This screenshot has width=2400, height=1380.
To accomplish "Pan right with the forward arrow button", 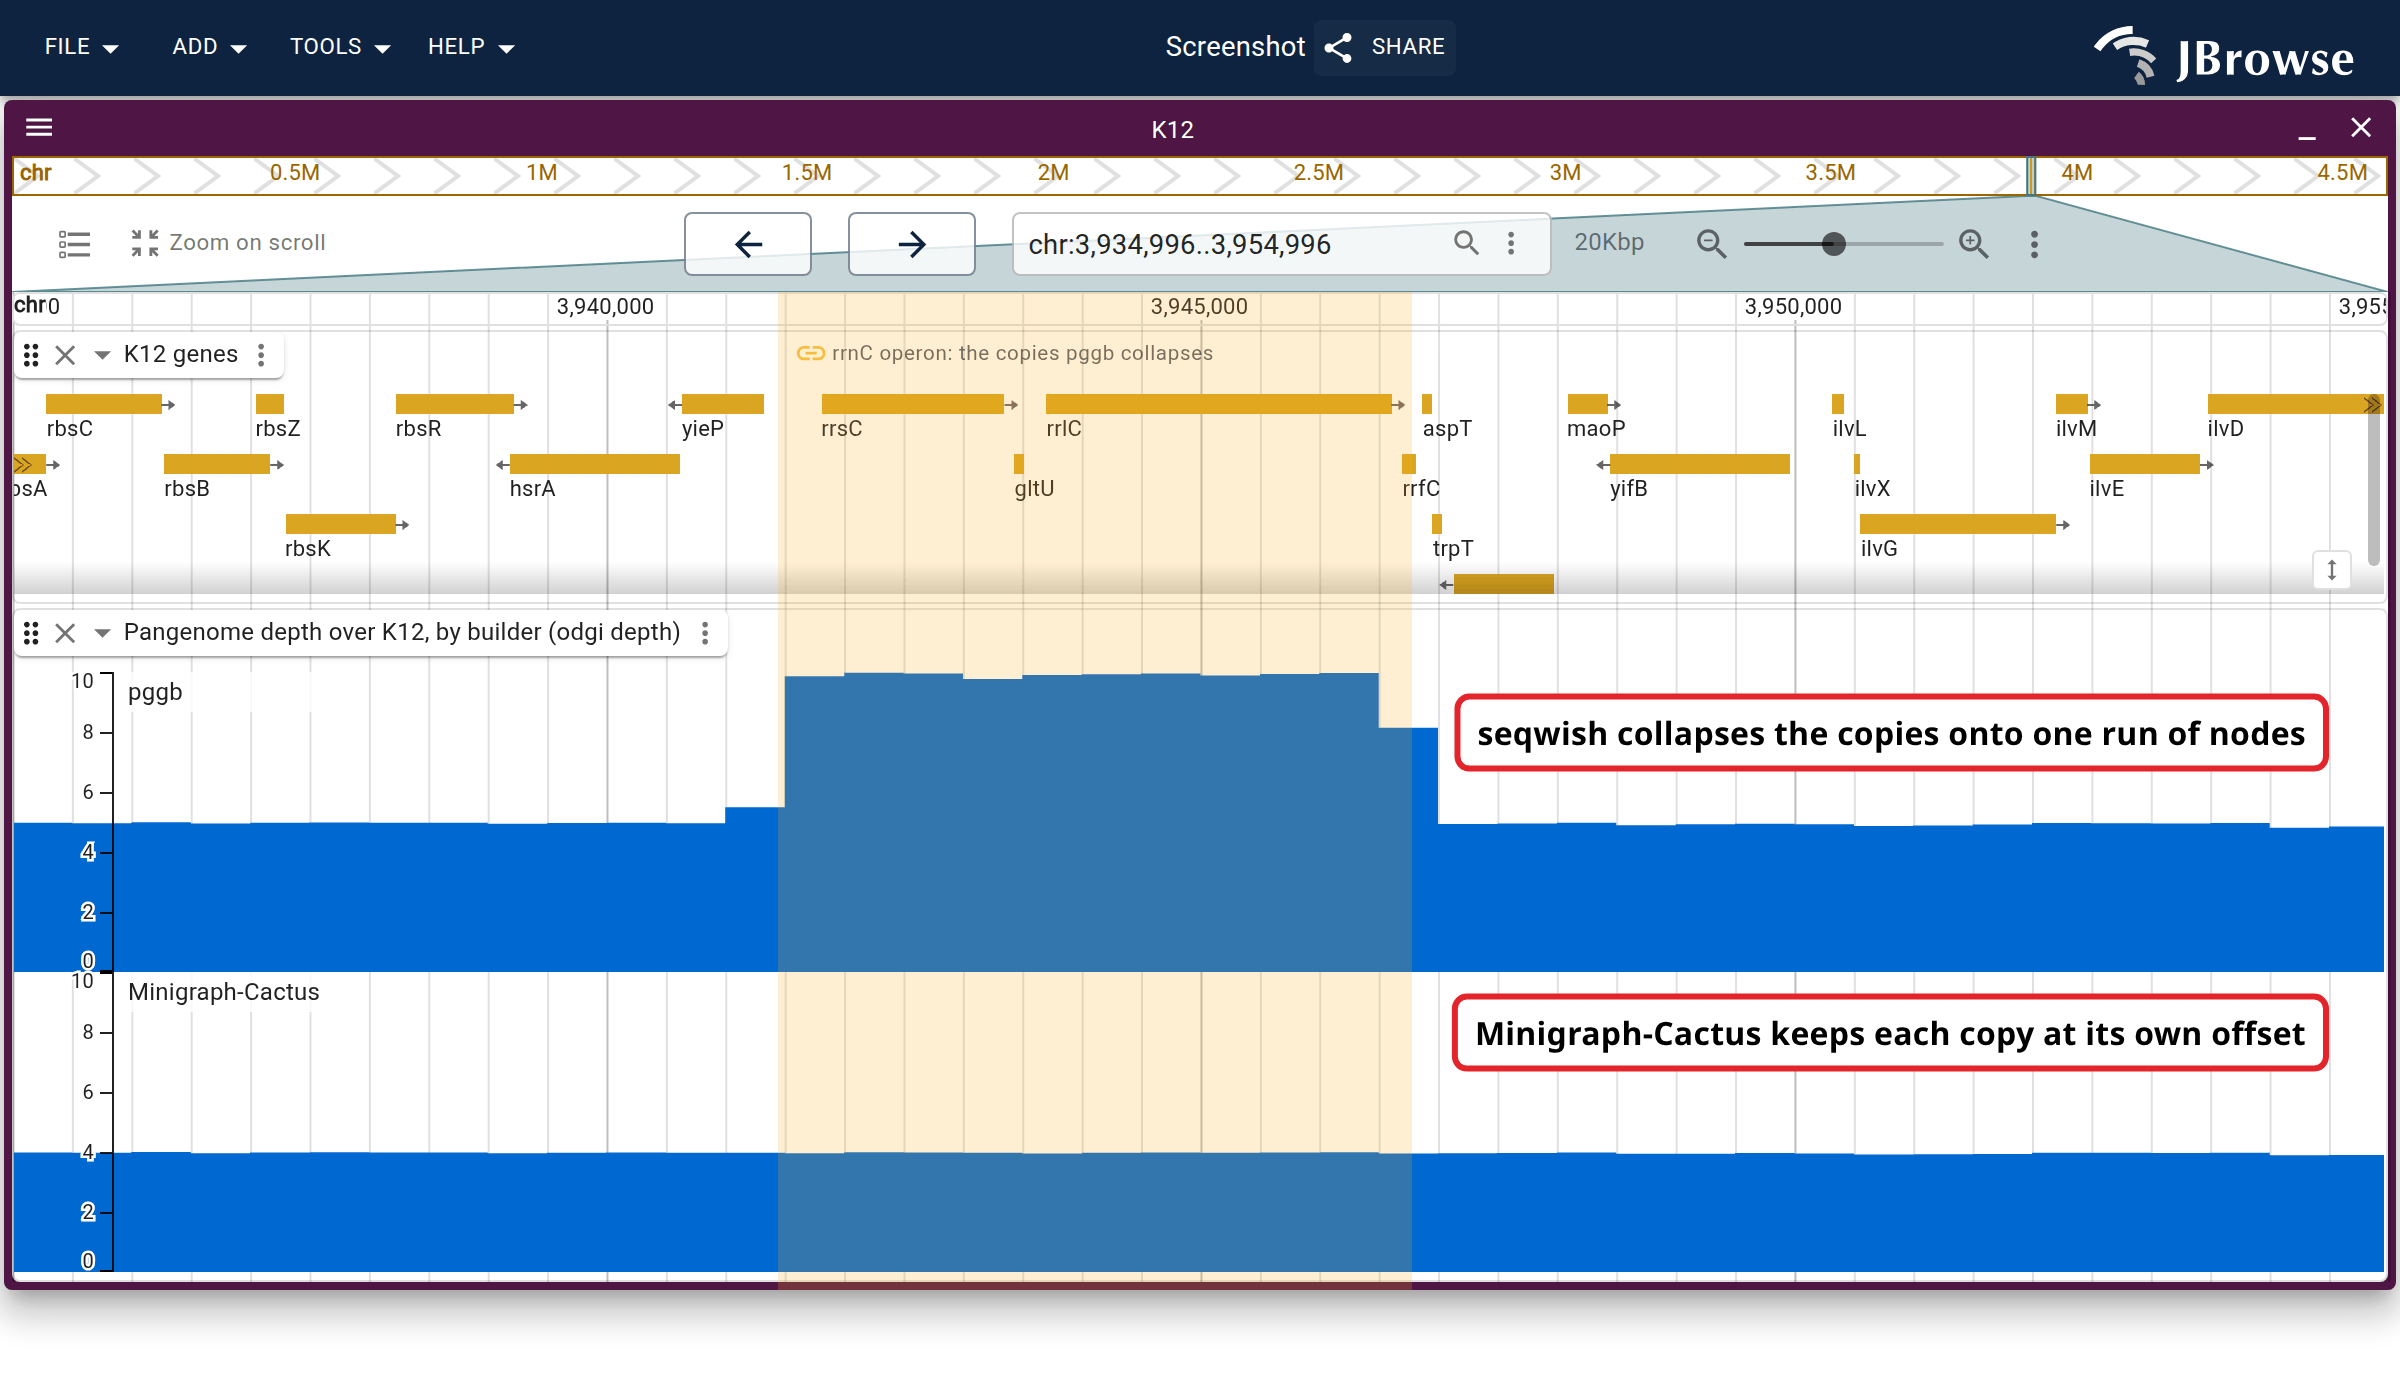I will tap(912, 244).
